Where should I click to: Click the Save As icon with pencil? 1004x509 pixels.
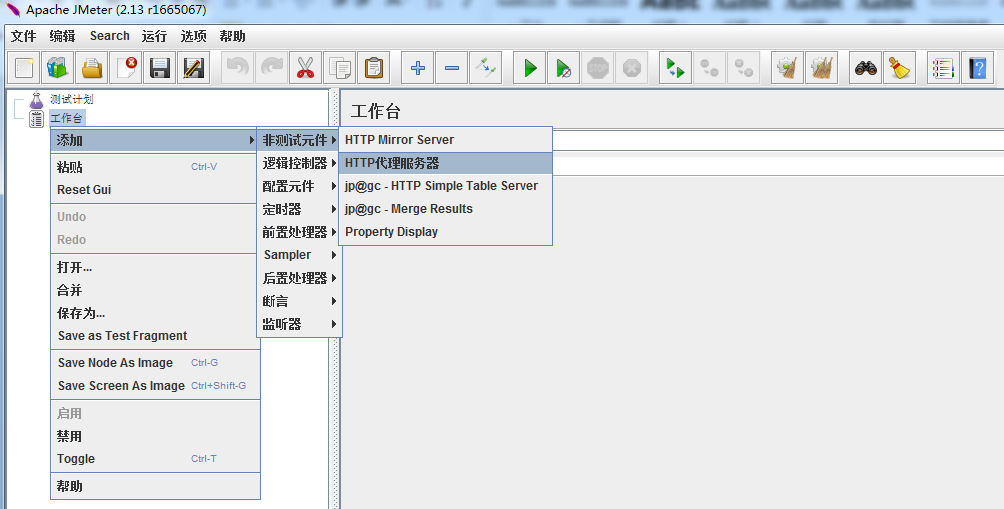(193, 68)
